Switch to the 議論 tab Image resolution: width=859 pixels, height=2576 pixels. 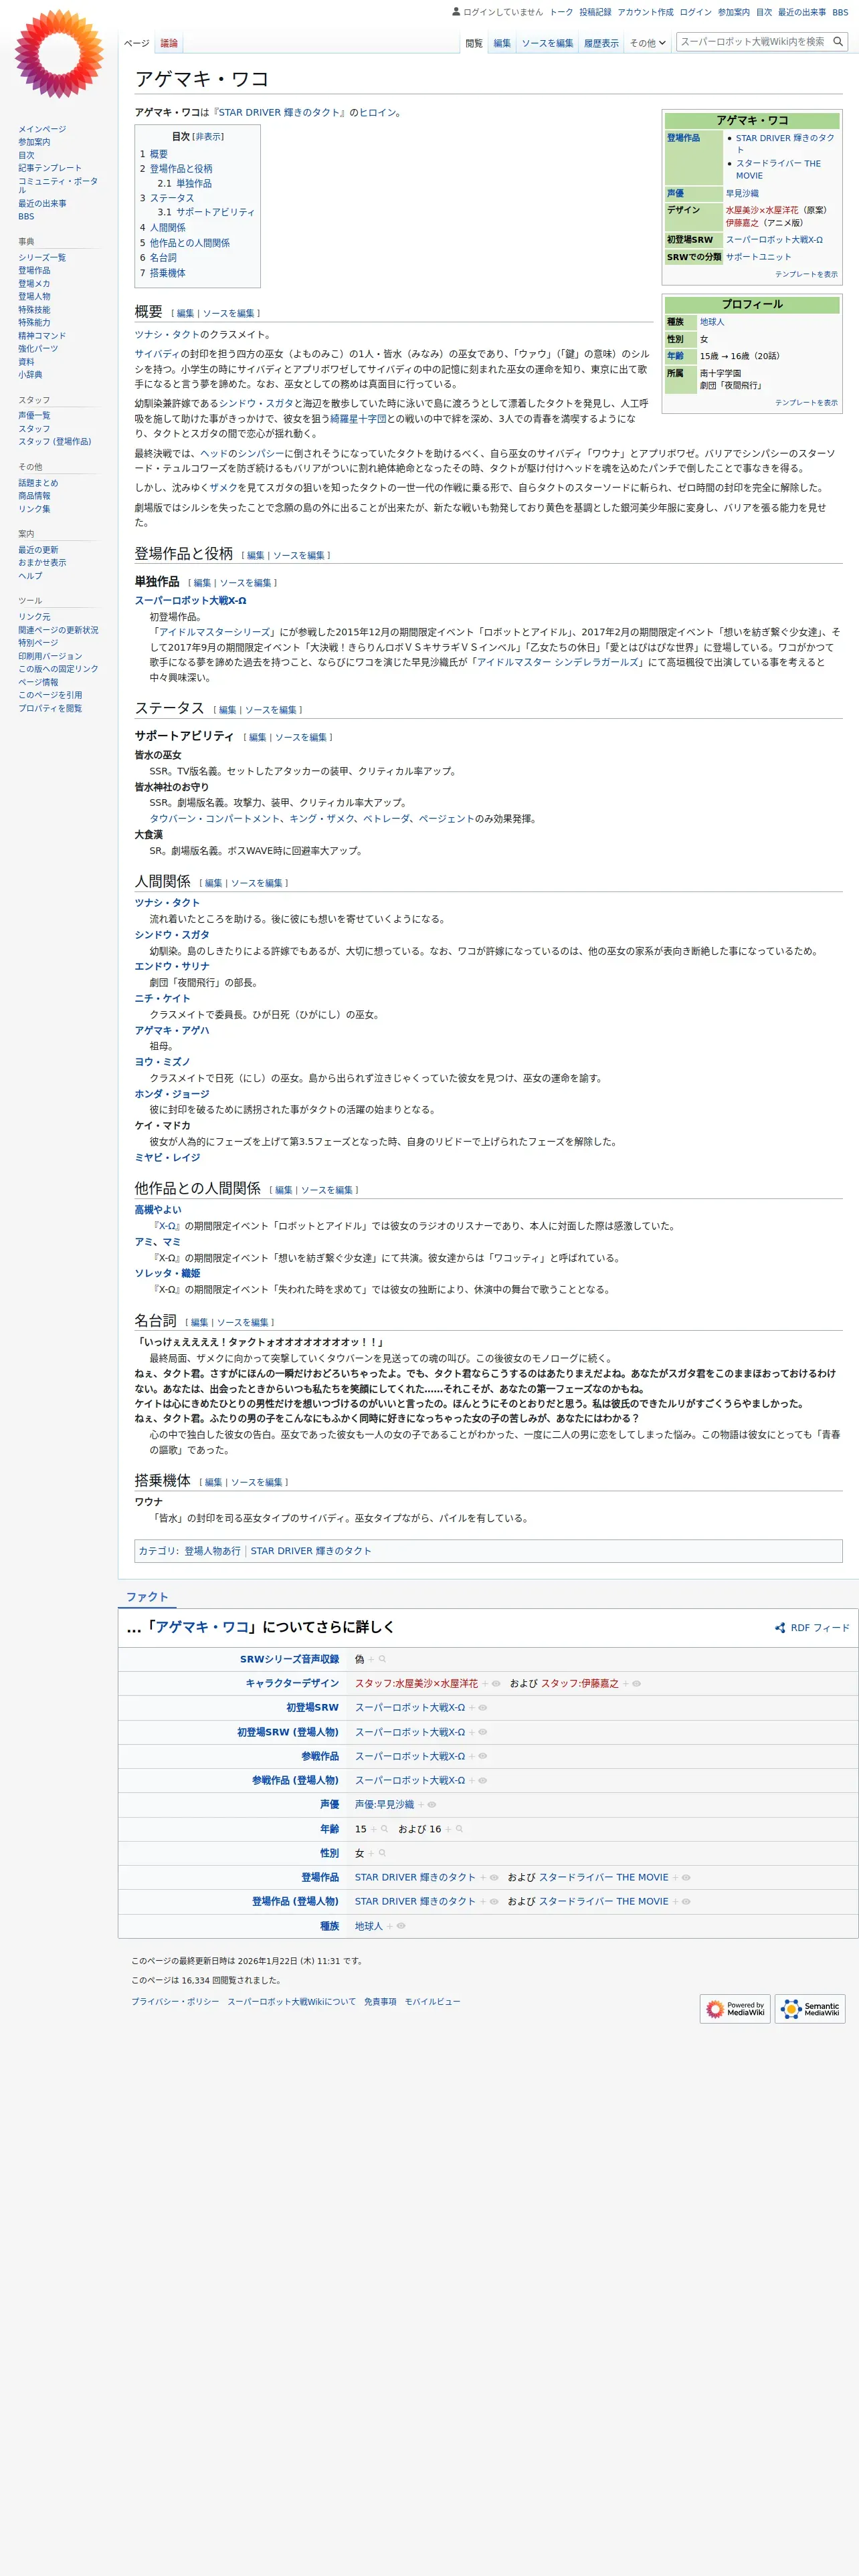point(169,43)
